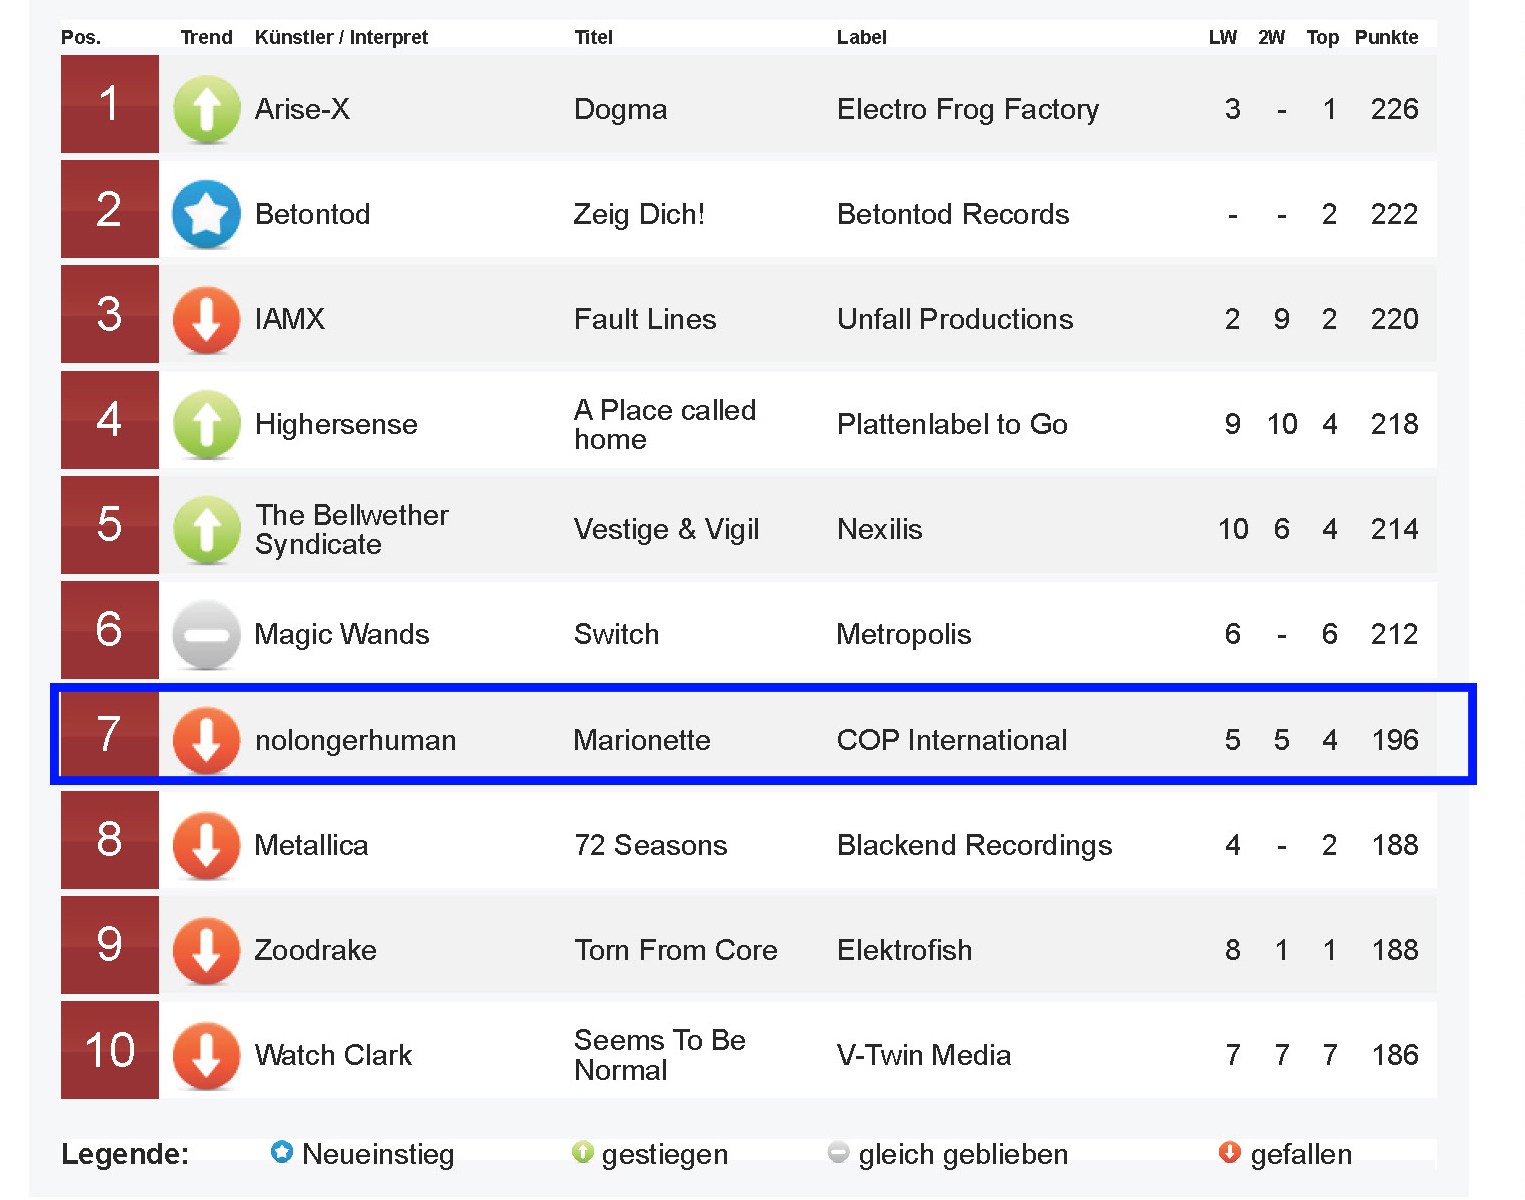Click the green up arrow beside The Bellwether Syndicate
The height and width of the screenshot is (1200, 1525).
click(x=206, y=529)
